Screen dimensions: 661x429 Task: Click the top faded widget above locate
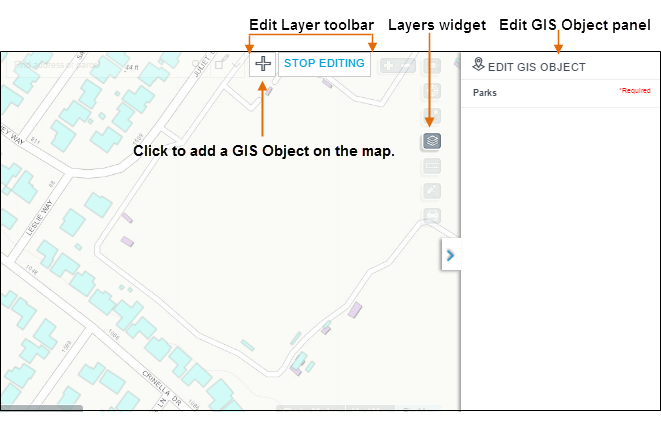(432, 67)
